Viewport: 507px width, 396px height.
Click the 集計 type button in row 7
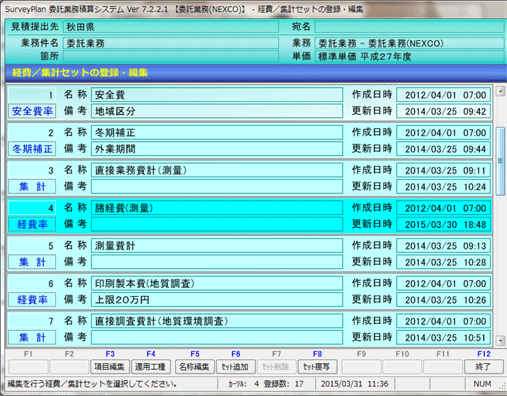coord(32,337)
